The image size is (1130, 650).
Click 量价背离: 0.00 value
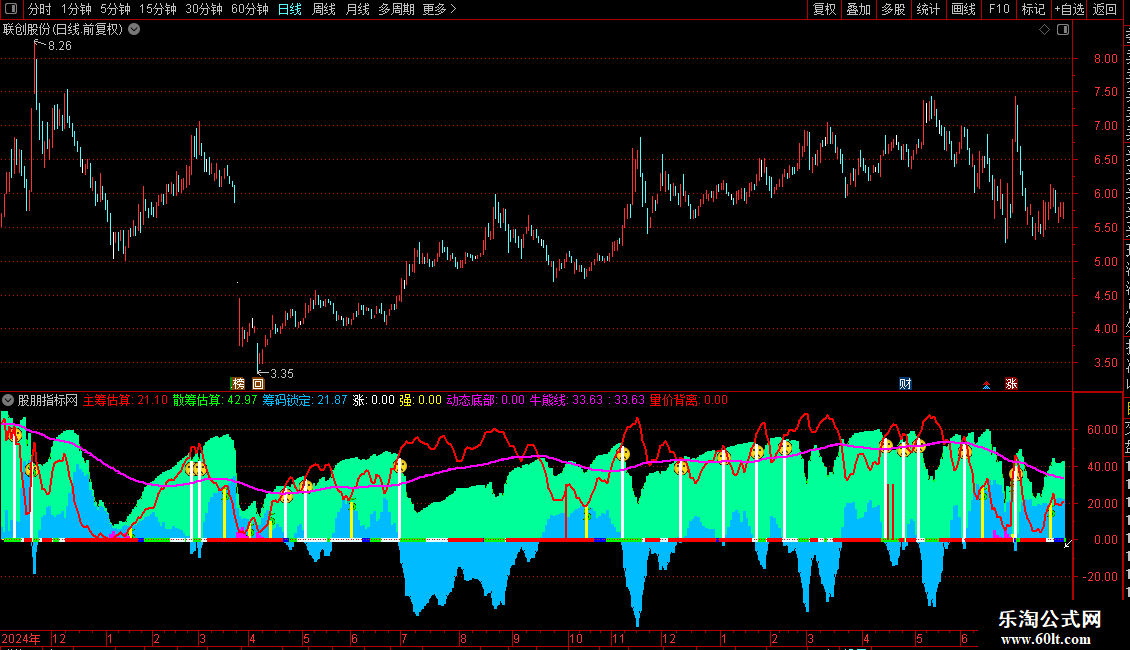coord(689,400)
